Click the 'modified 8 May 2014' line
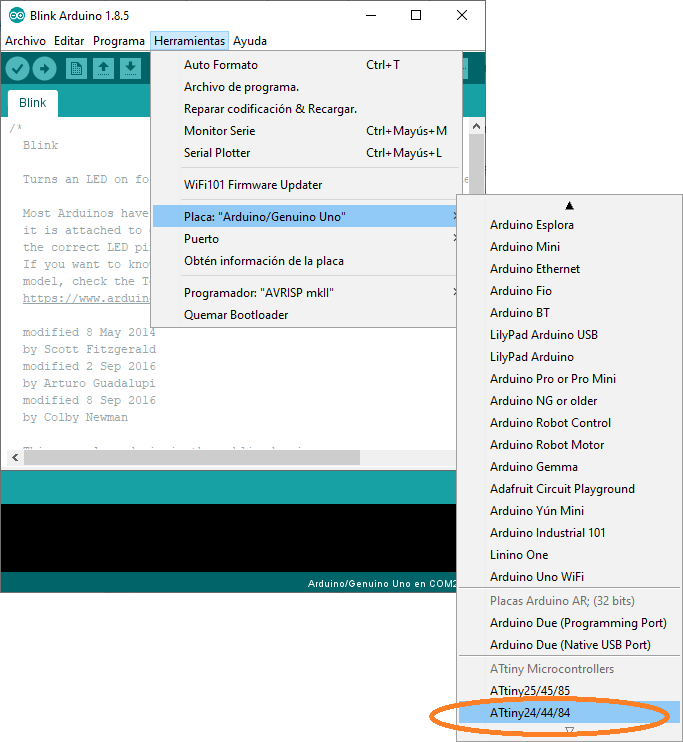 [x=89, y=332]
